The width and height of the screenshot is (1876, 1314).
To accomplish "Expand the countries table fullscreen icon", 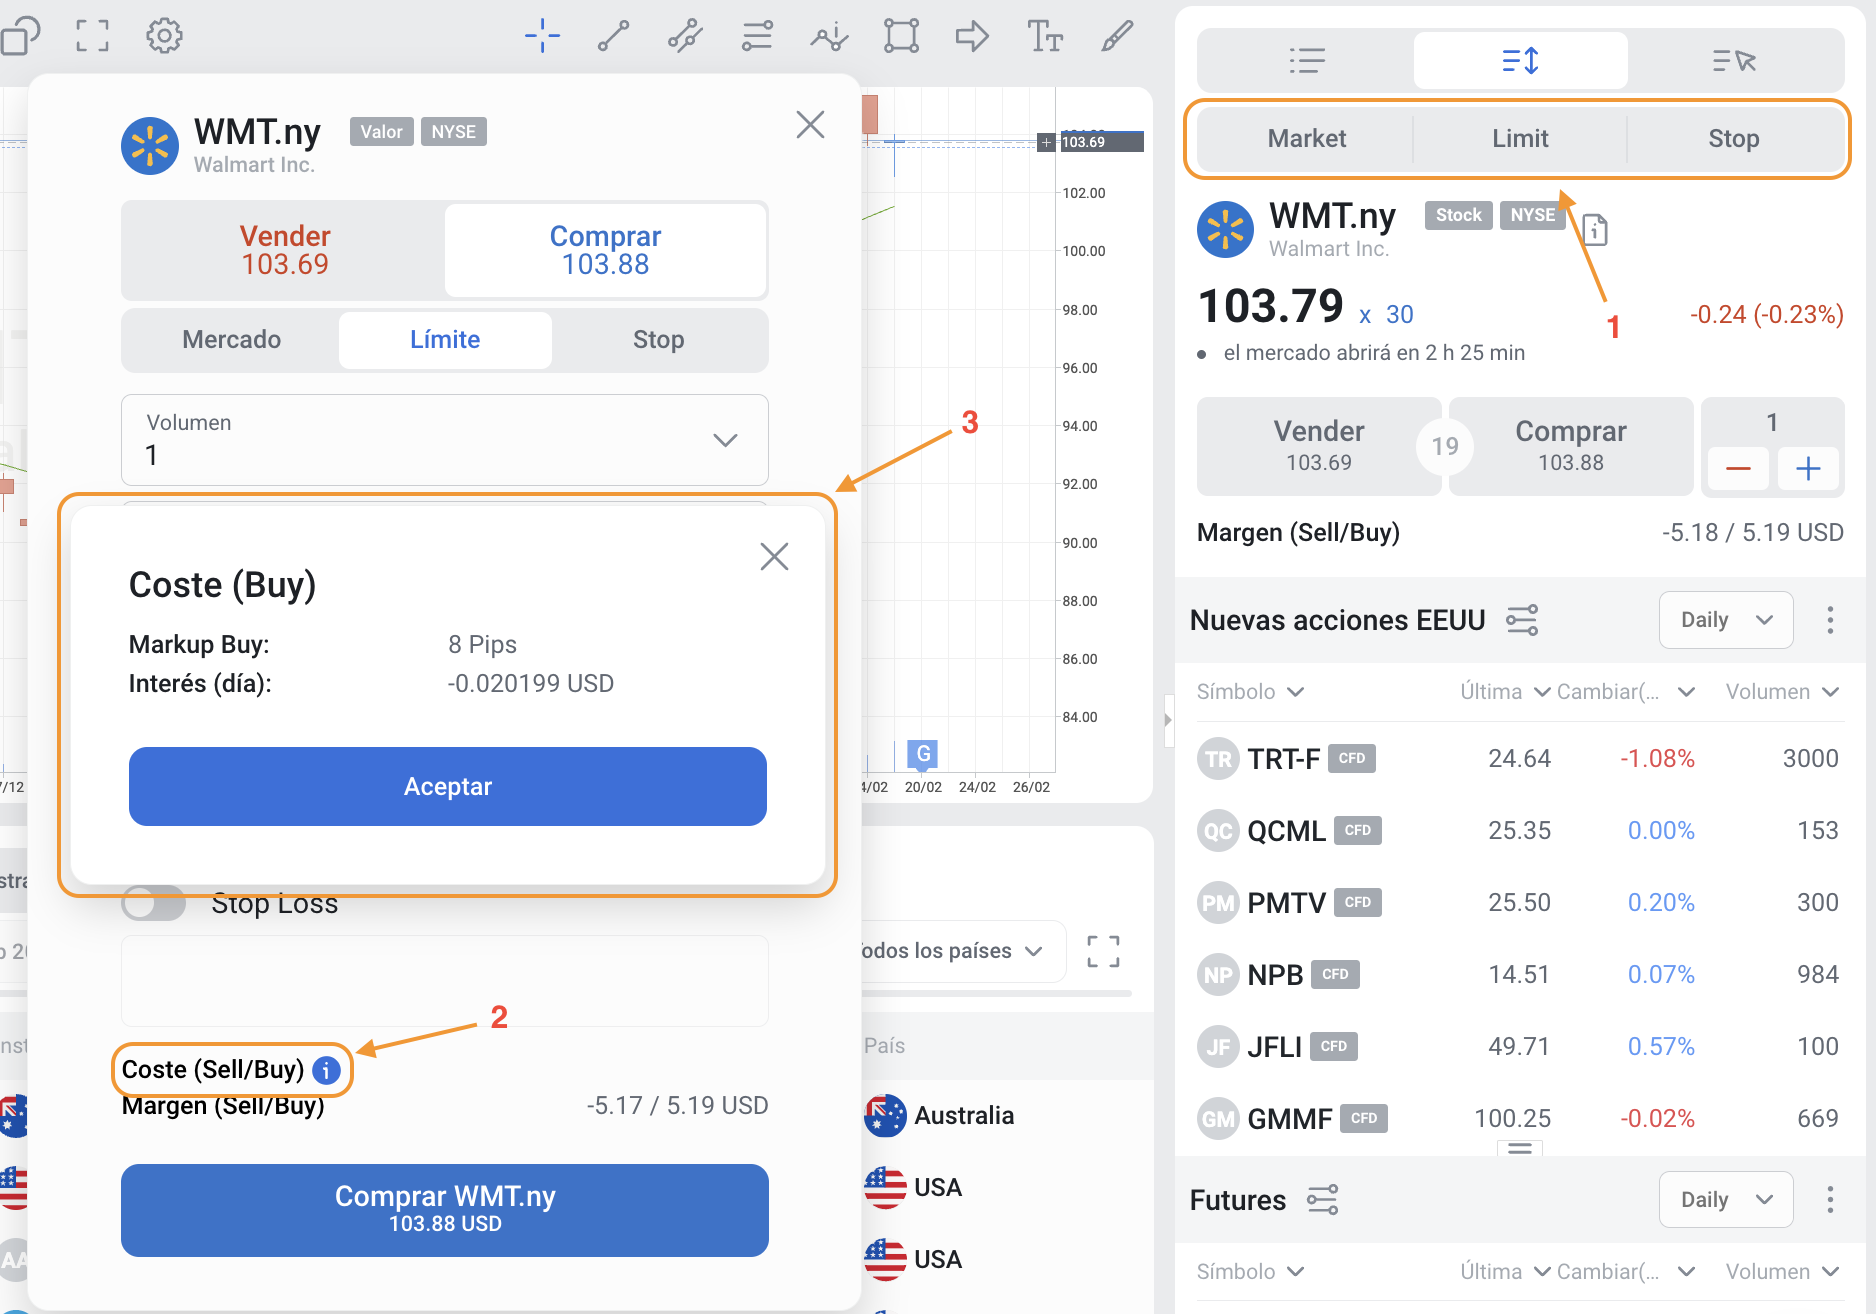I will [1103, 951].
